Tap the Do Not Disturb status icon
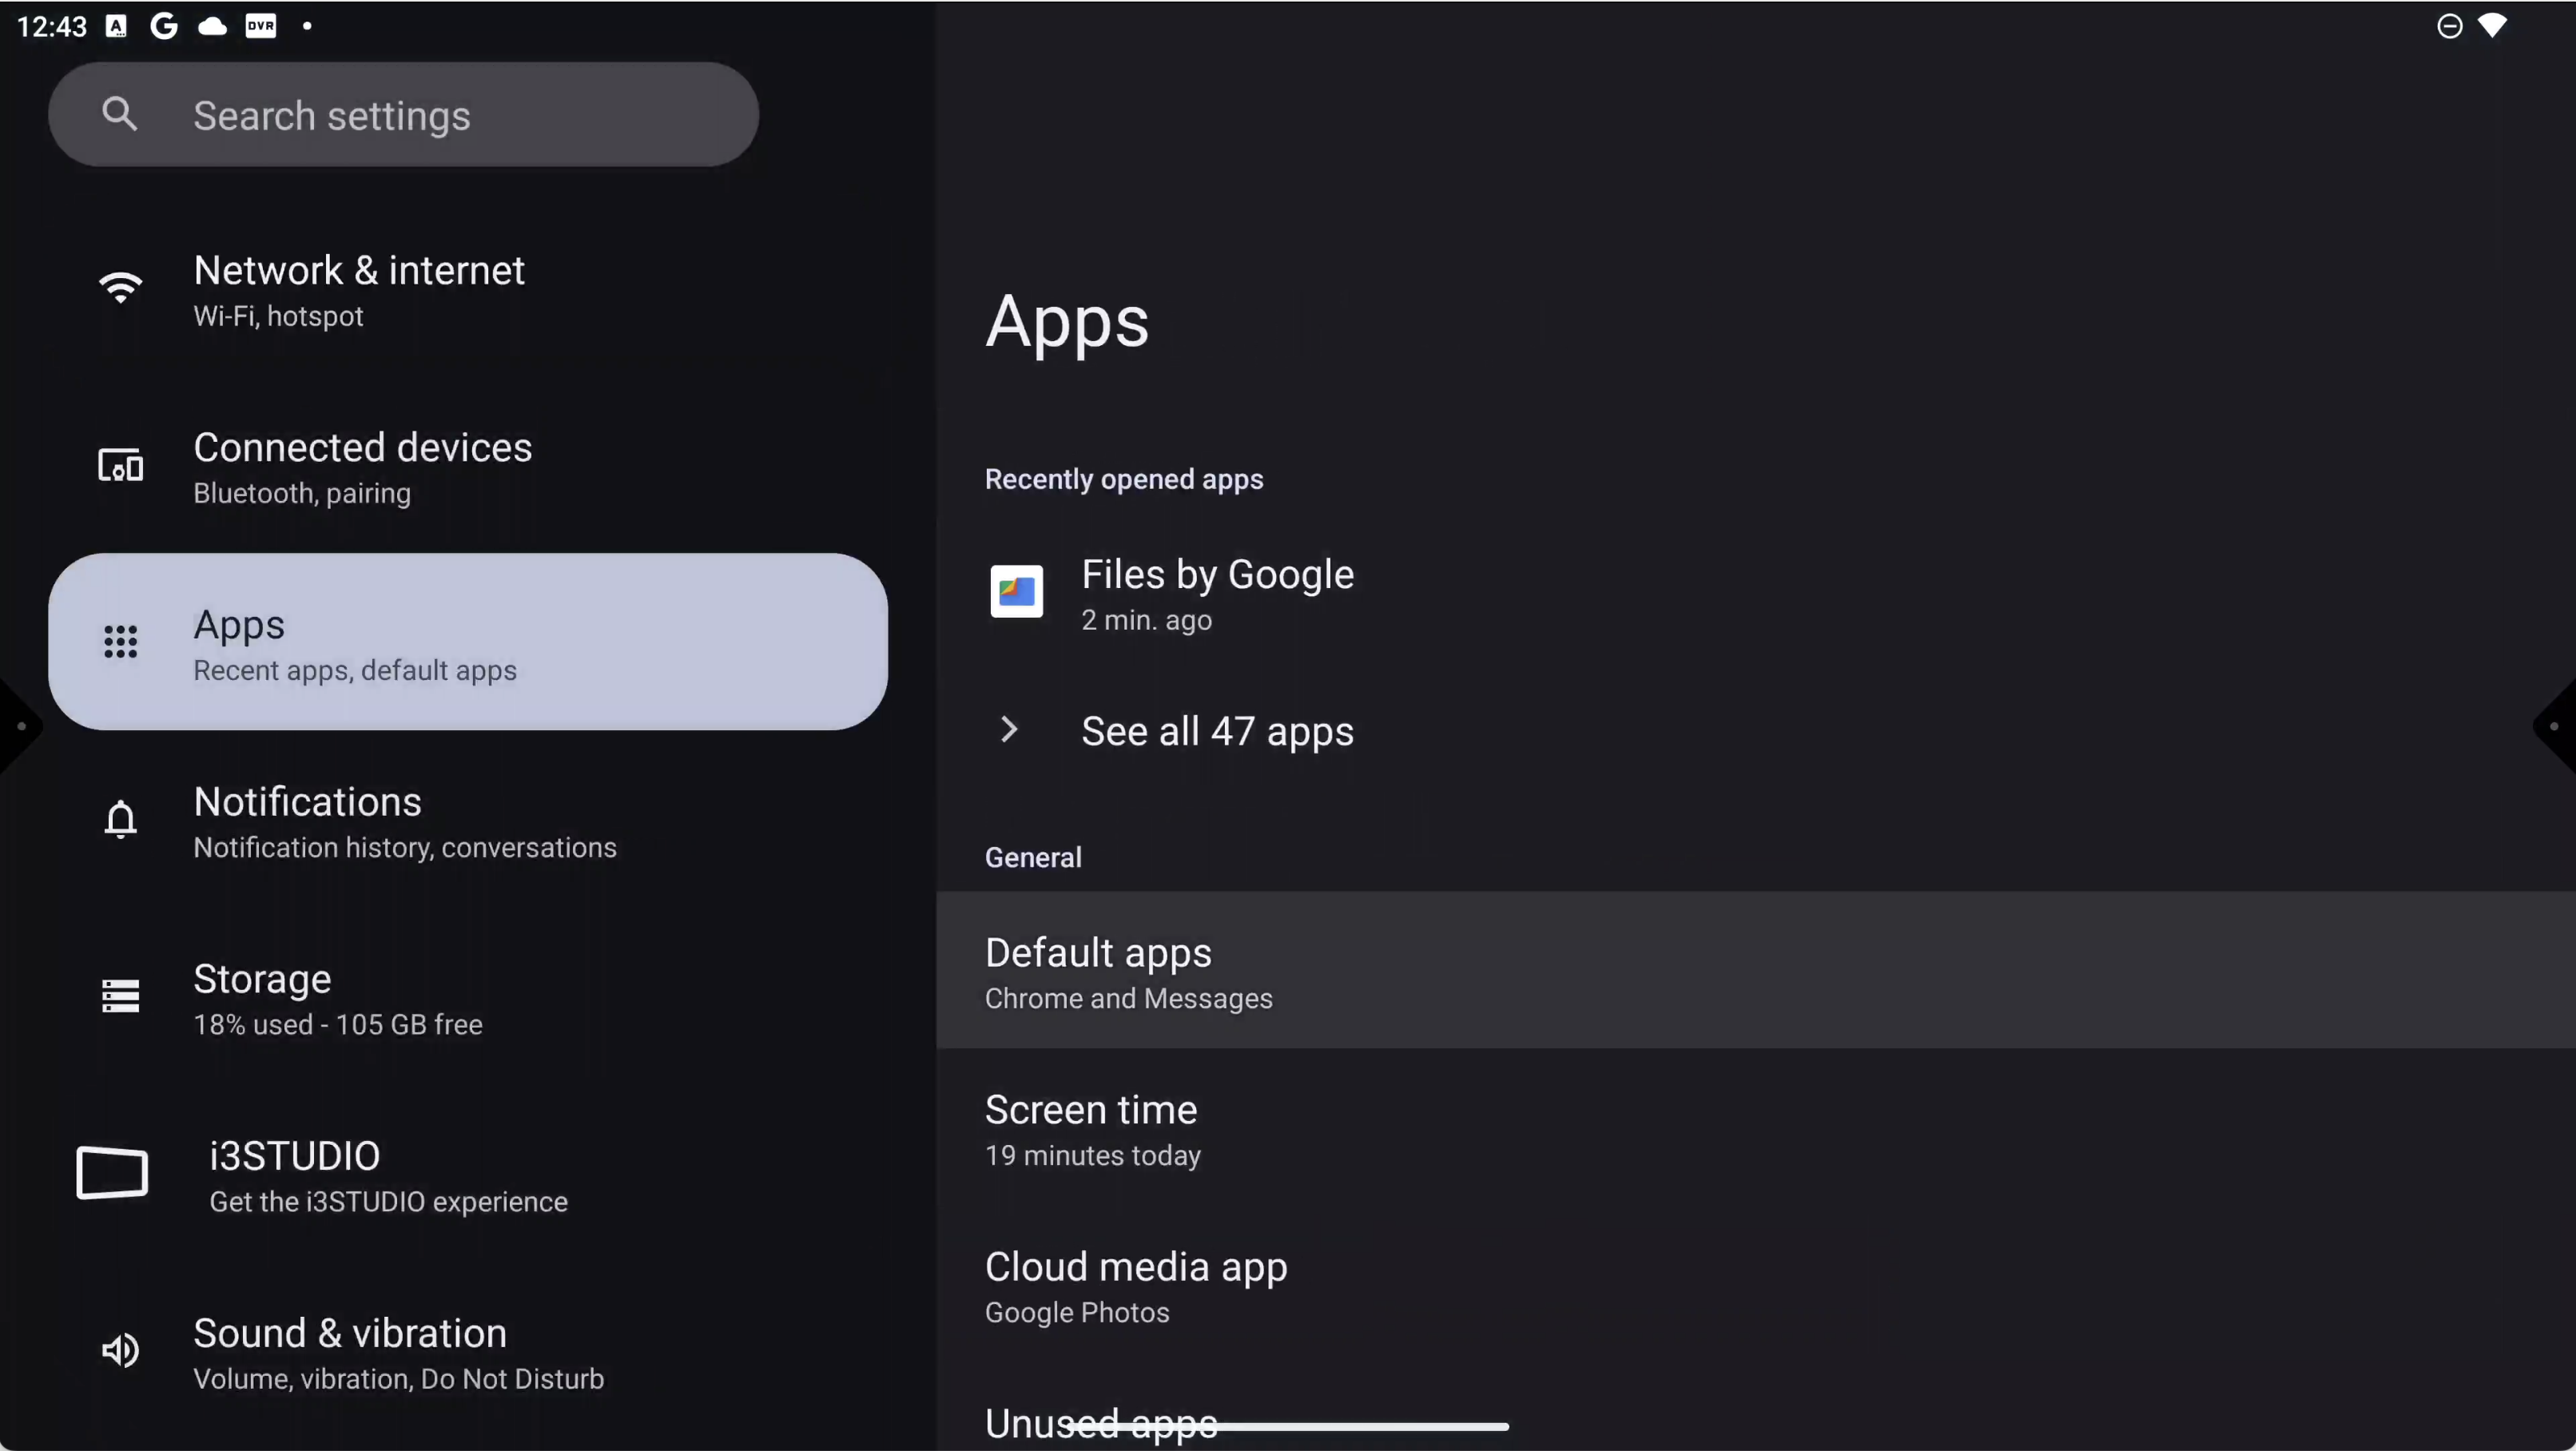This screenshot has height=1451, width=2576. click(2449, 26)
